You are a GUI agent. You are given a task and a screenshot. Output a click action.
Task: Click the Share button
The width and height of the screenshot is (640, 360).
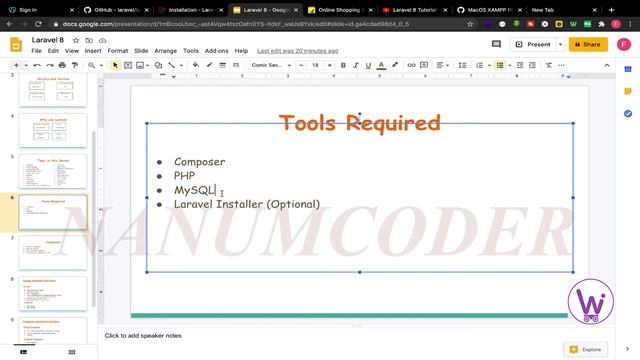588,44
